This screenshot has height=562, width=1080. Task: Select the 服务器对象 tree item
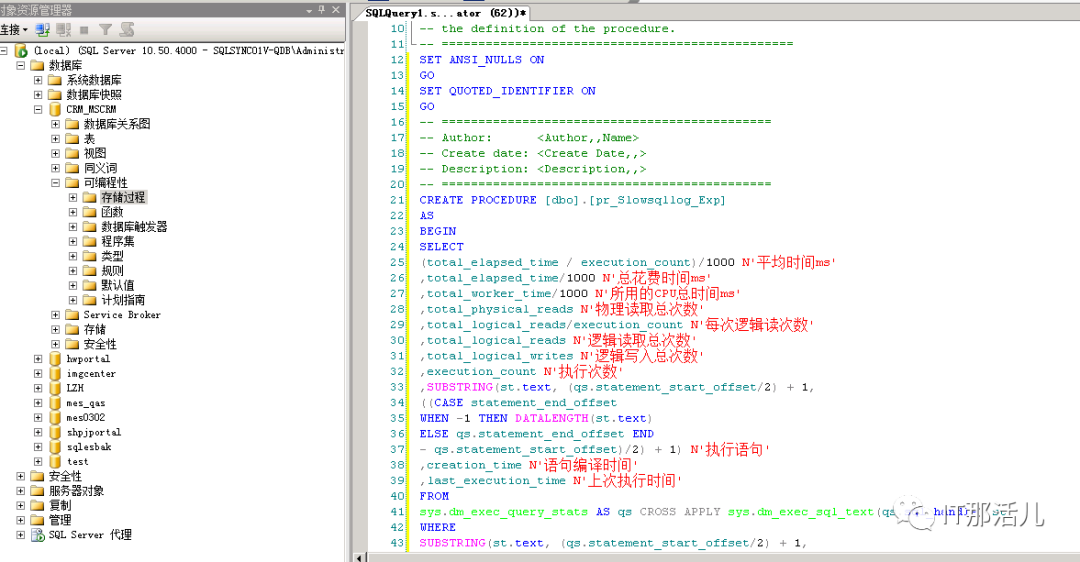(x=76, y=491)
